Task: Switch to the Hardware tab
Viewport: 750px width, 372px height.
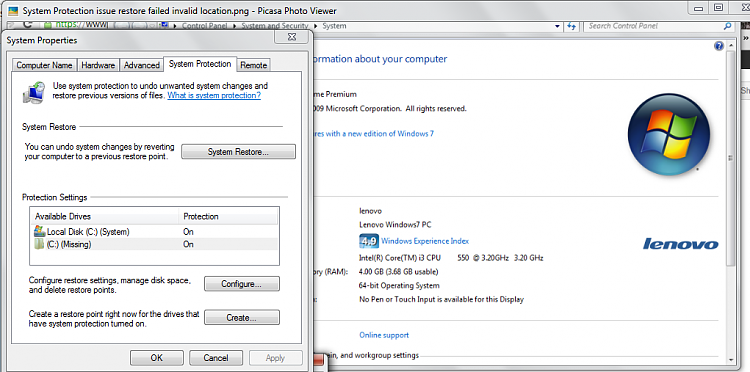Action: point(98,66)
